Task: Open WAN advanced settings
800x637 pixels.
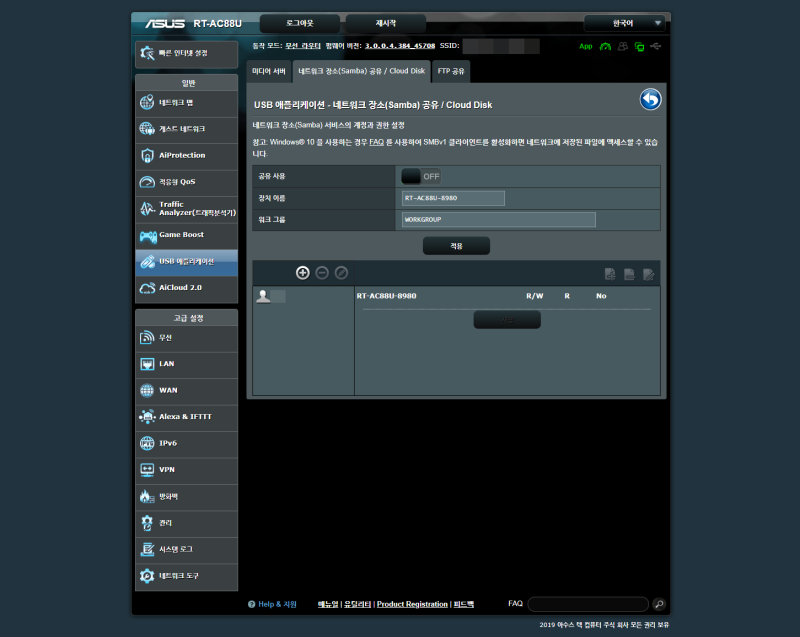Action: 187,391
